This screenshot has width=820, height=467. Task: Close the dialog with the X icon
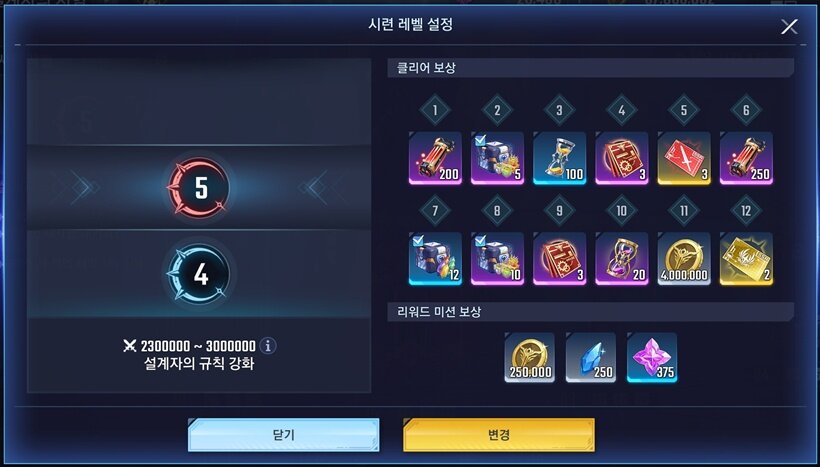tap(789, 26)
